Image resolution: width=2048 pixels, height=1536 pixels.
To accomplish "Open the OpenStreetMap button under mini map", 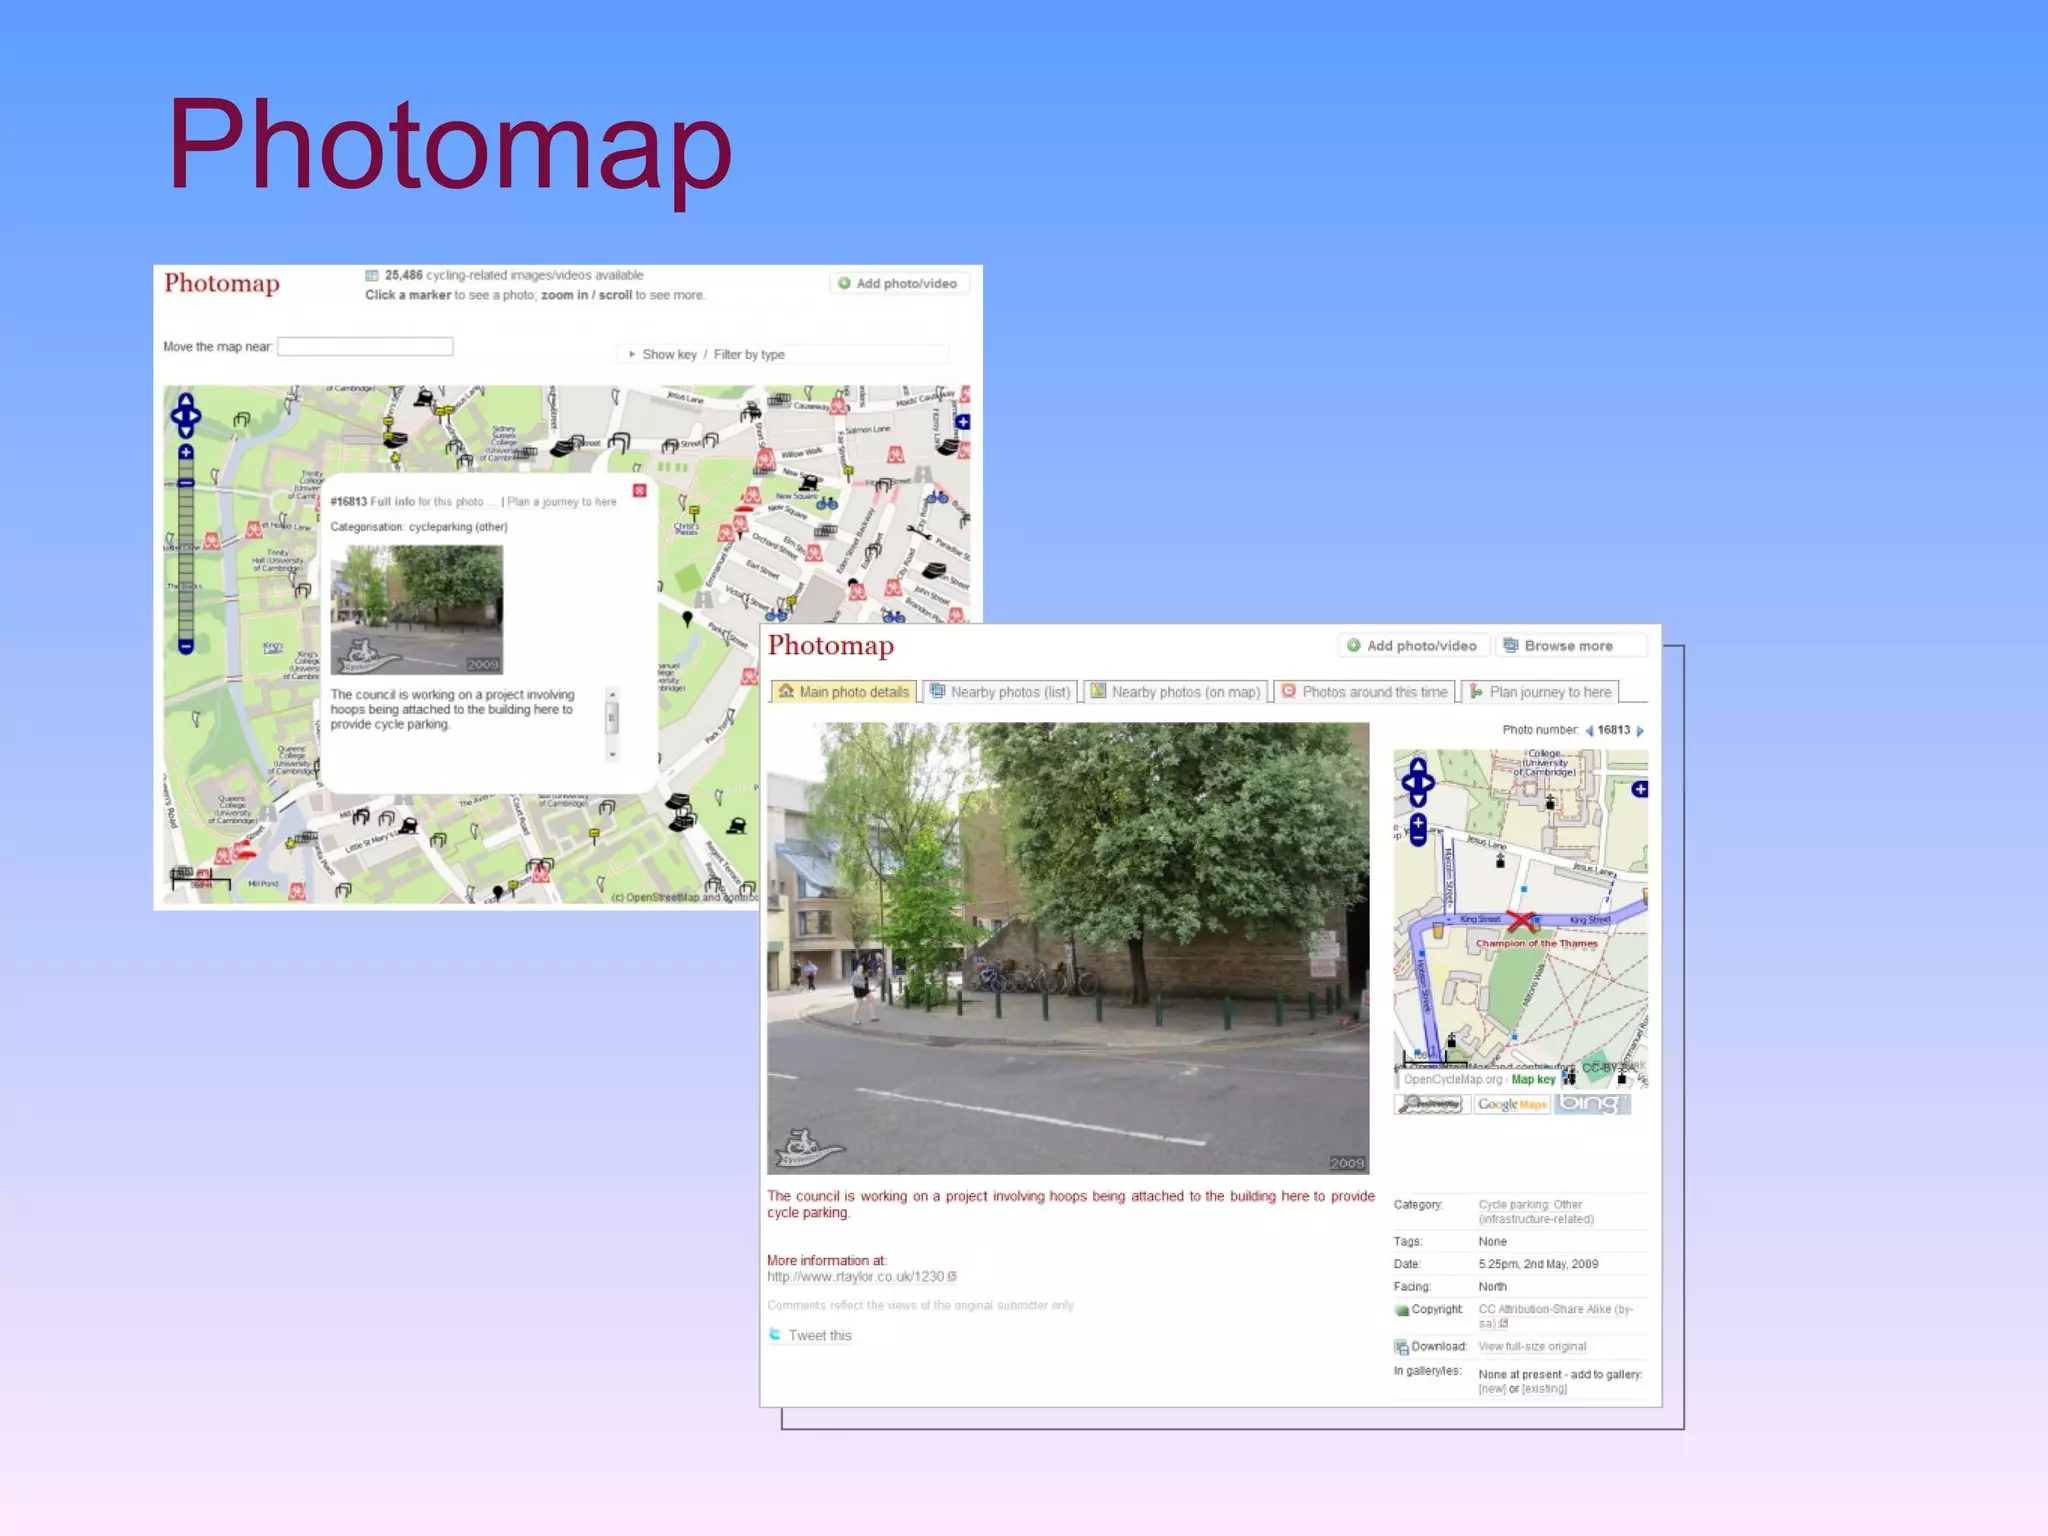I will pyautogui.click(x=1431, y=1105).
